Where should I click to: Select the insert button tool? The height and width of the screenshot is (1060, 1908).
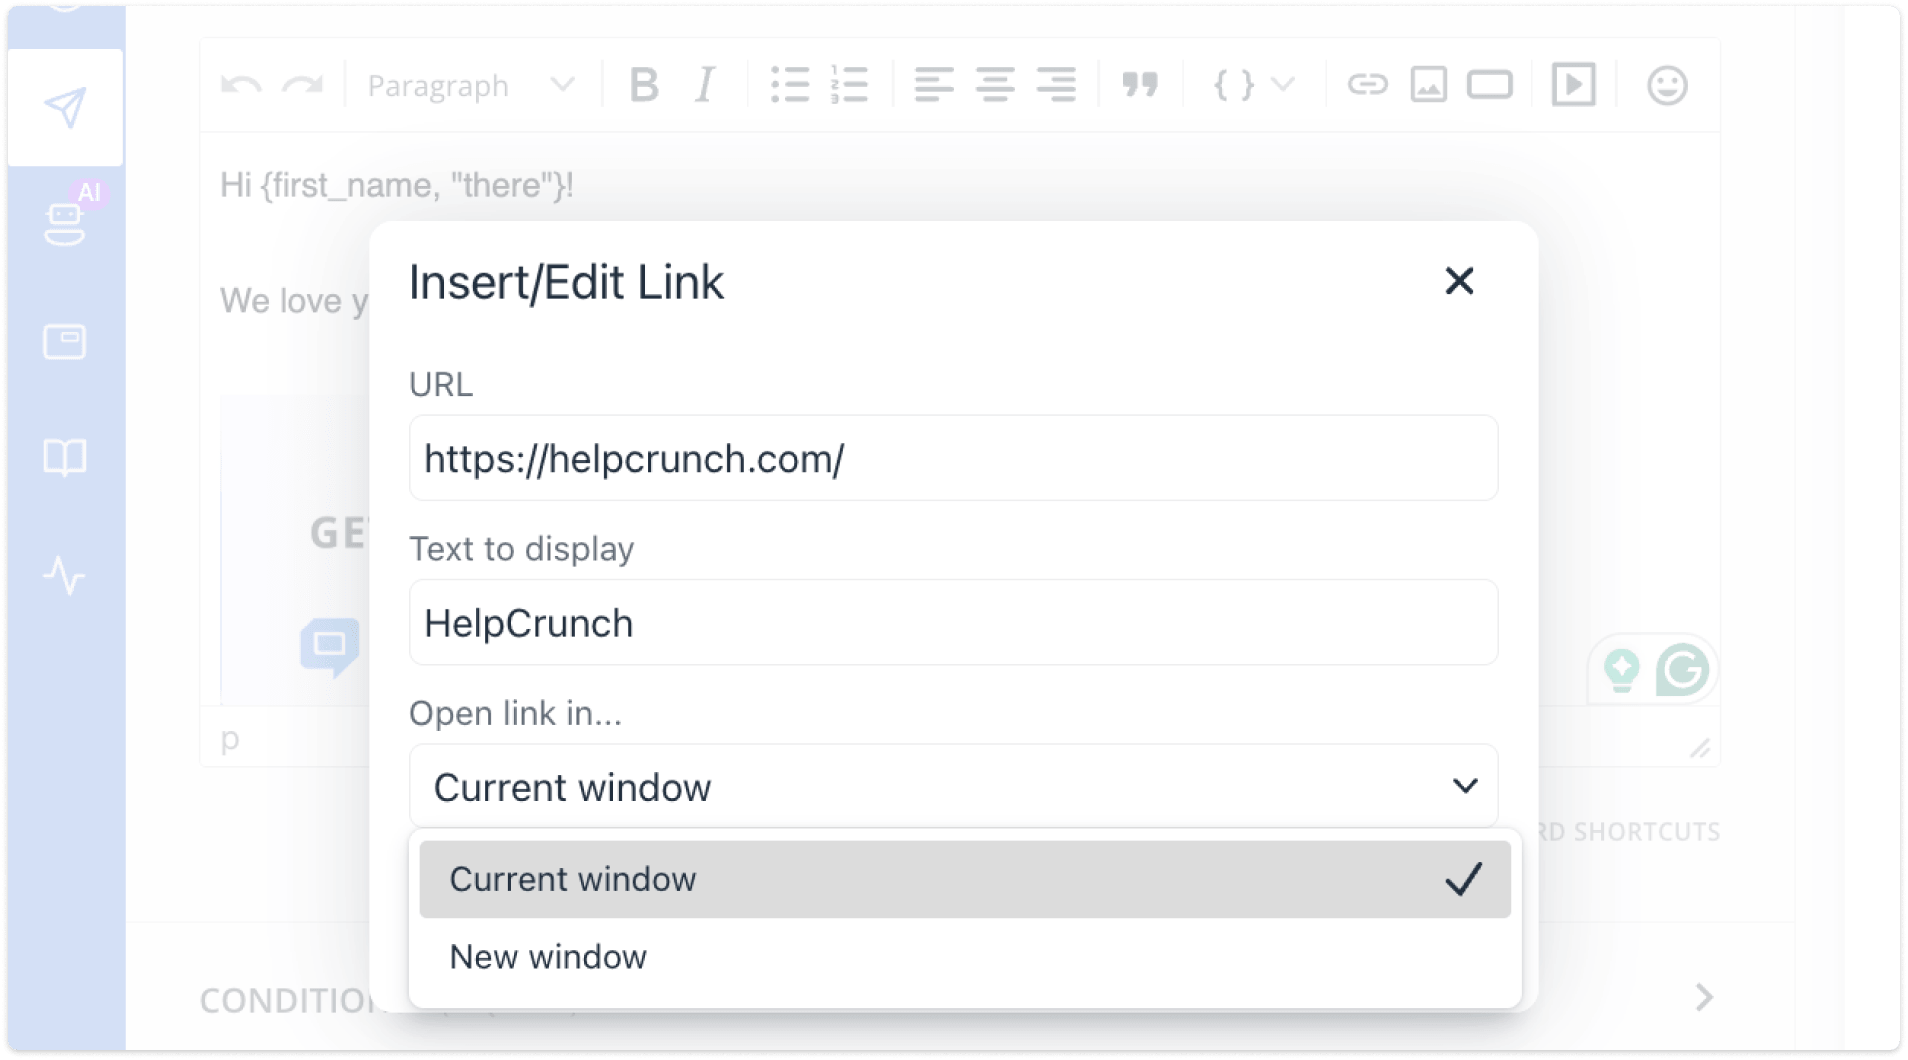pyautogui.click(x=1489, y=84)
